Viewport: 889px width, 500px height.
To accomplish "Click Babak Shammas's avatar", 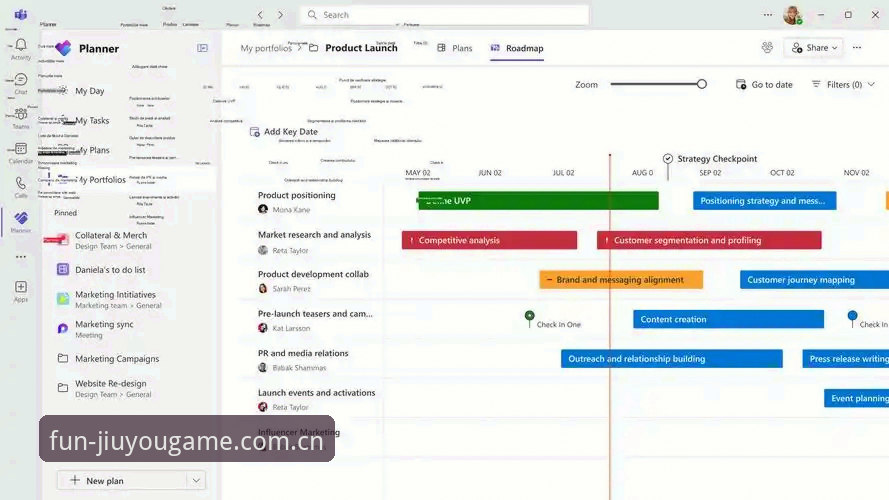I will point(263,367).
